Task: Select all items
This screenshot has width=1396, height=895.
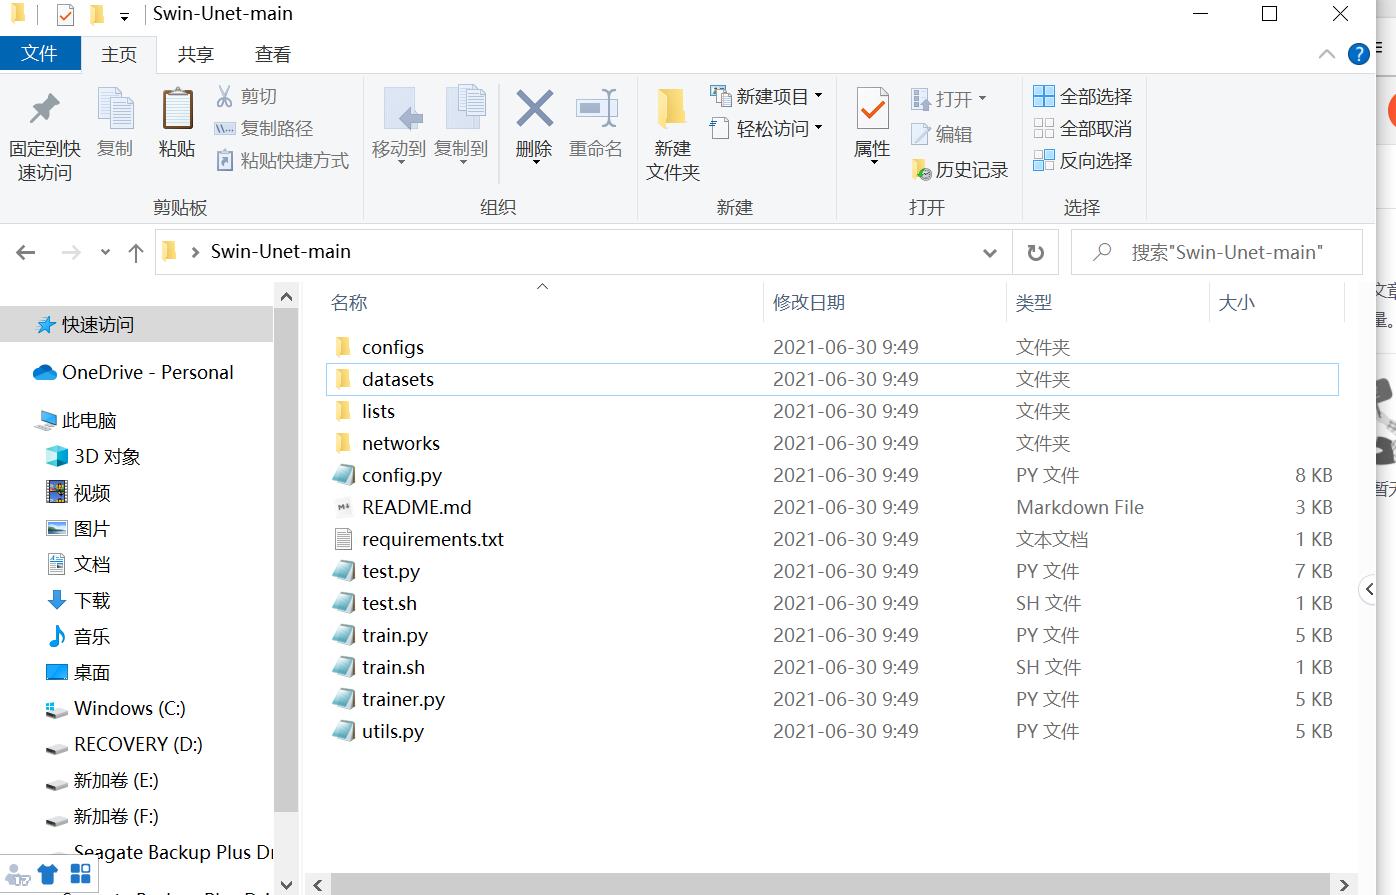Action: tap(1083, 96)
